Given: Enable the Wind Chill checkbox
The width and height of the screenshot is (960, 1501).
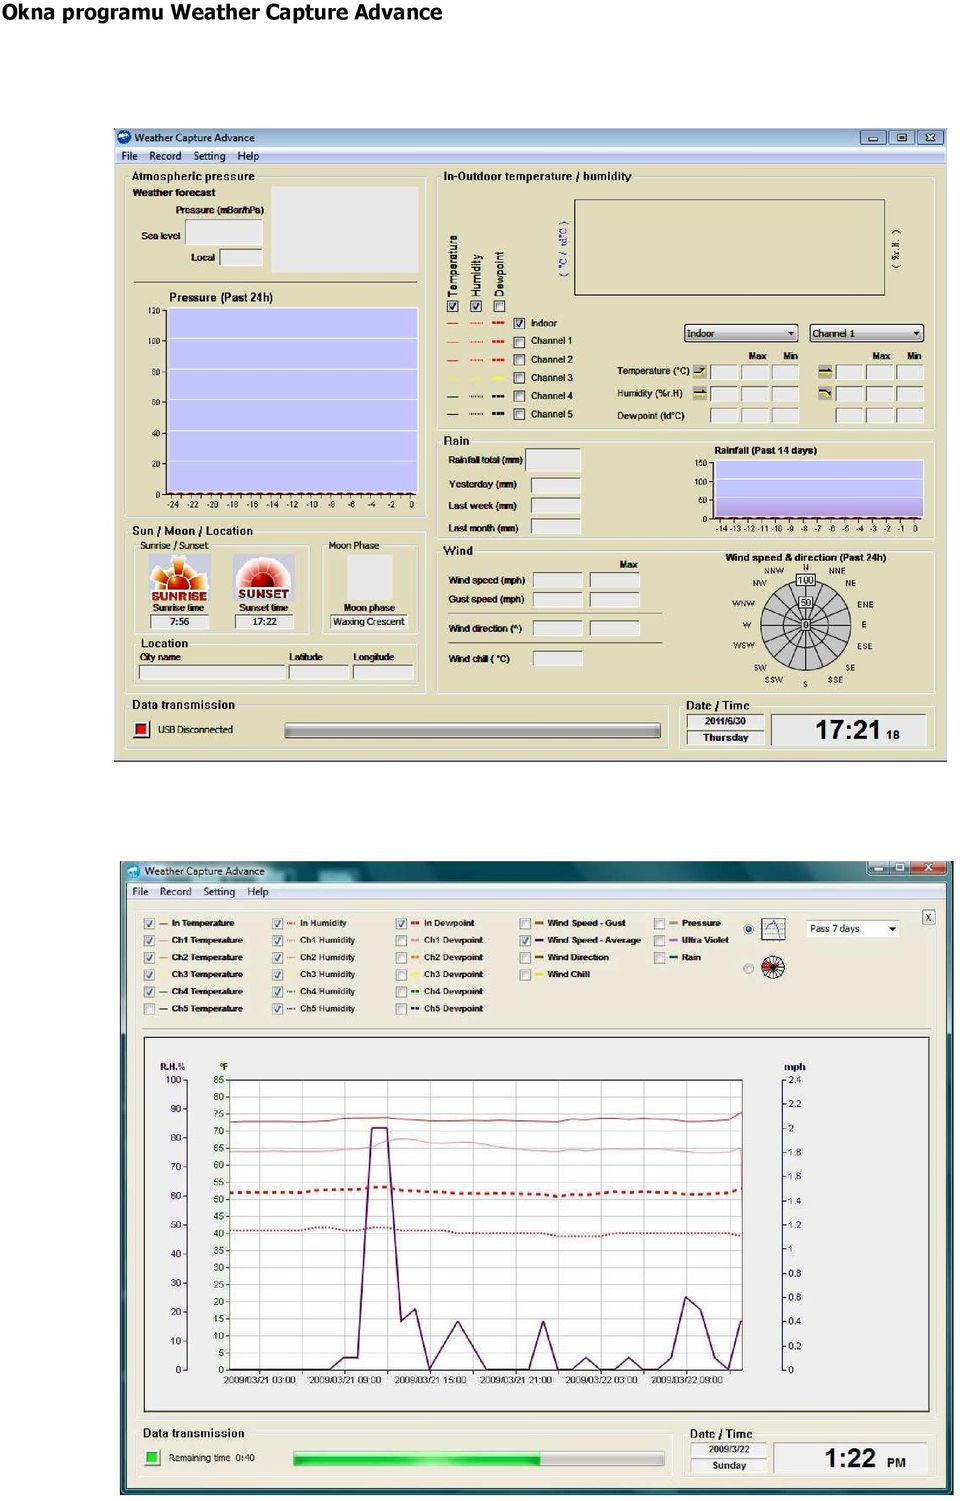Looking at the screenshot, I should [525, 974].
